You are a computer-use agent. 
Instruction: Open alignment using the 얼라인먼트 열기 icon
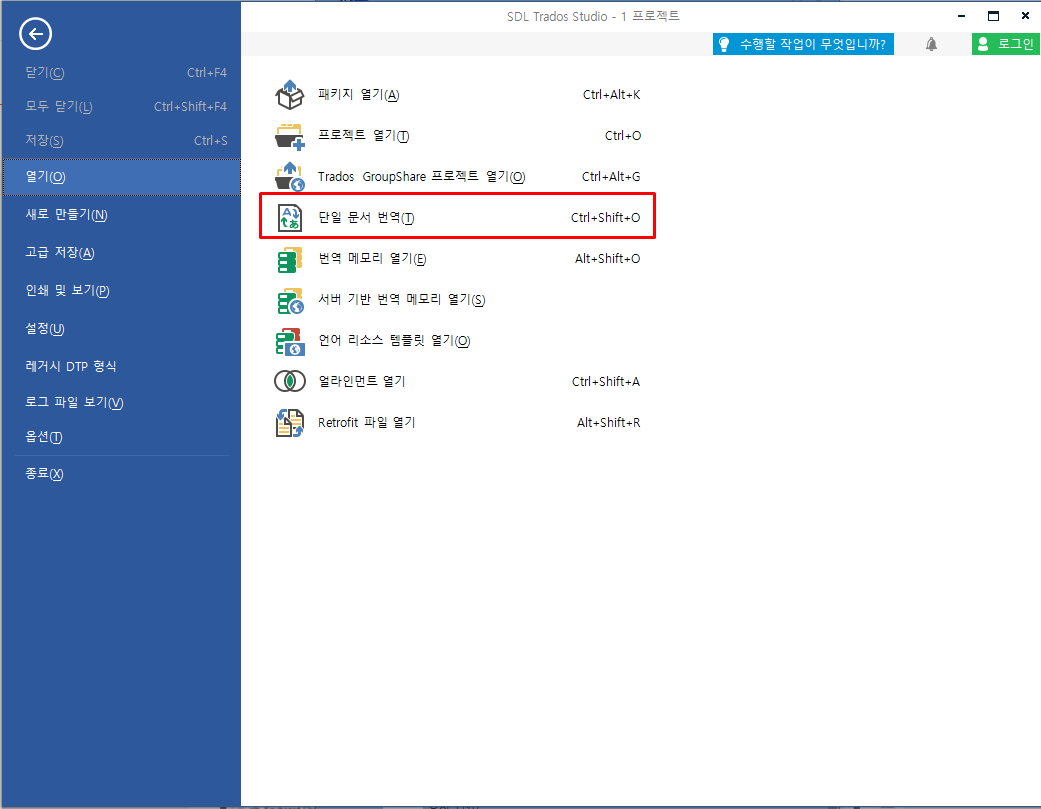(x=289, y=381)
